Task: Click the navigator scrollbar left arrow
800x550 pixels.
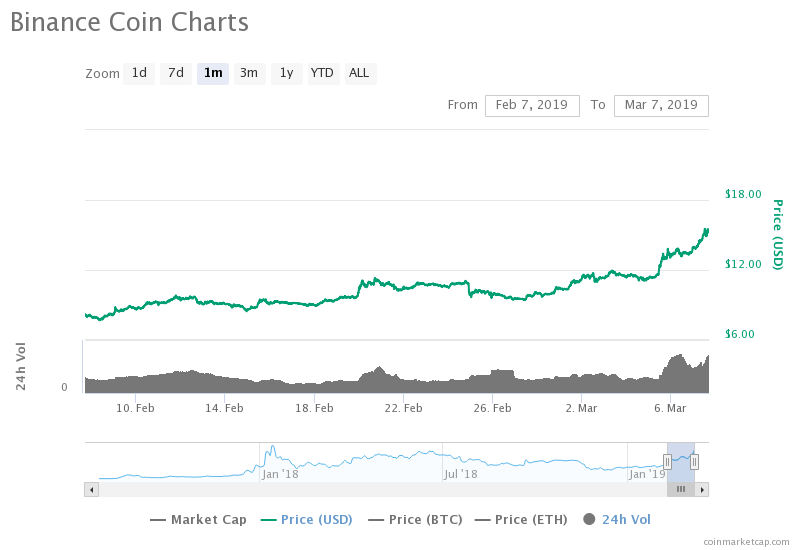Action: click(91, 489)
